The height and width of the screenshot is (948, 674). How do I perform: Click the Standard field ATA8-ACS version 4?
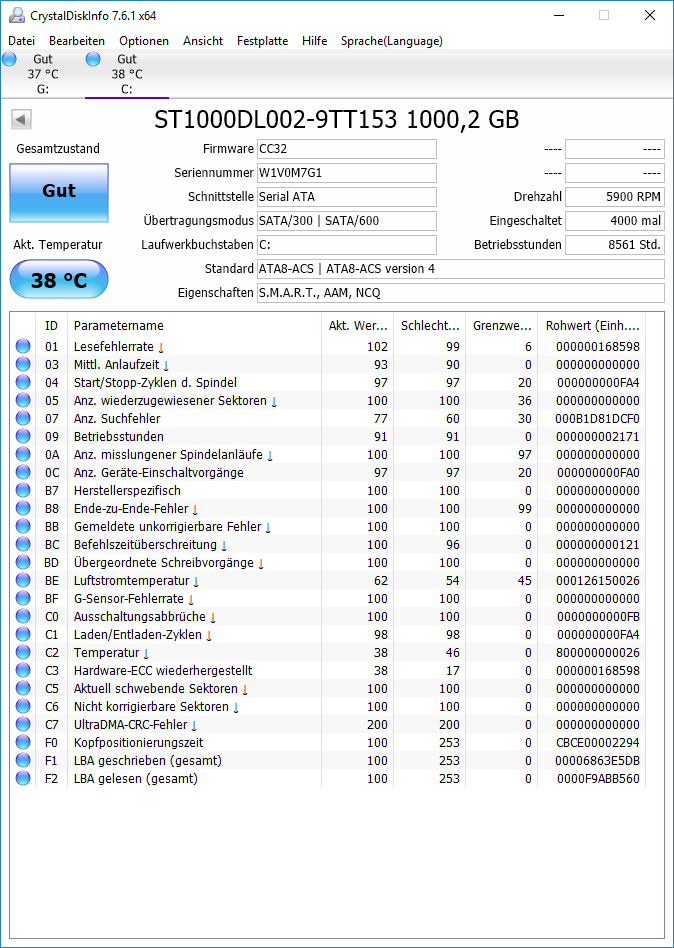coord(461,268)
